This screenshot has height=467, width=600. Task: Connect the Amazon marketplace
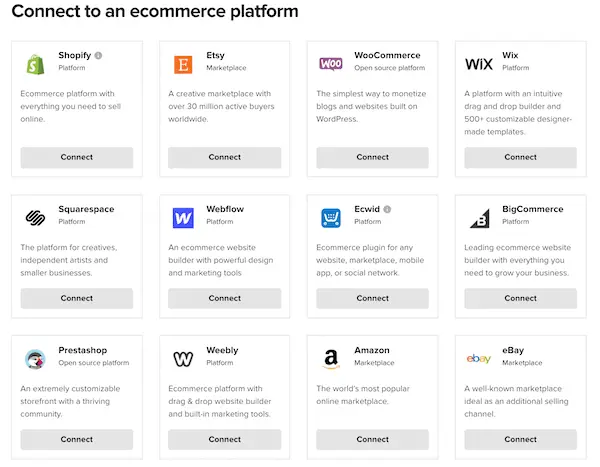(x=372, y=439)
